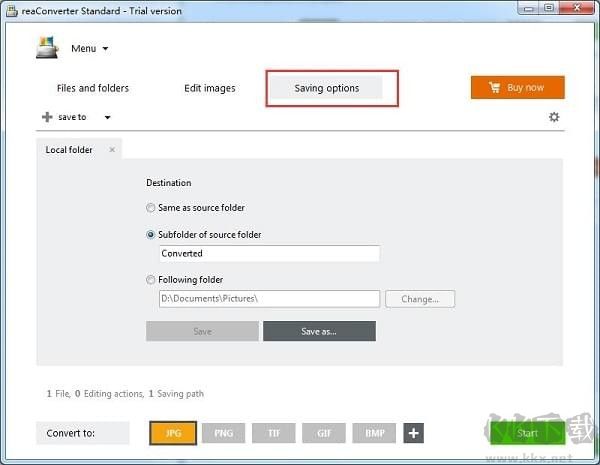Open the save to dropdown arrow
The image size is (600, 465).
107,118
